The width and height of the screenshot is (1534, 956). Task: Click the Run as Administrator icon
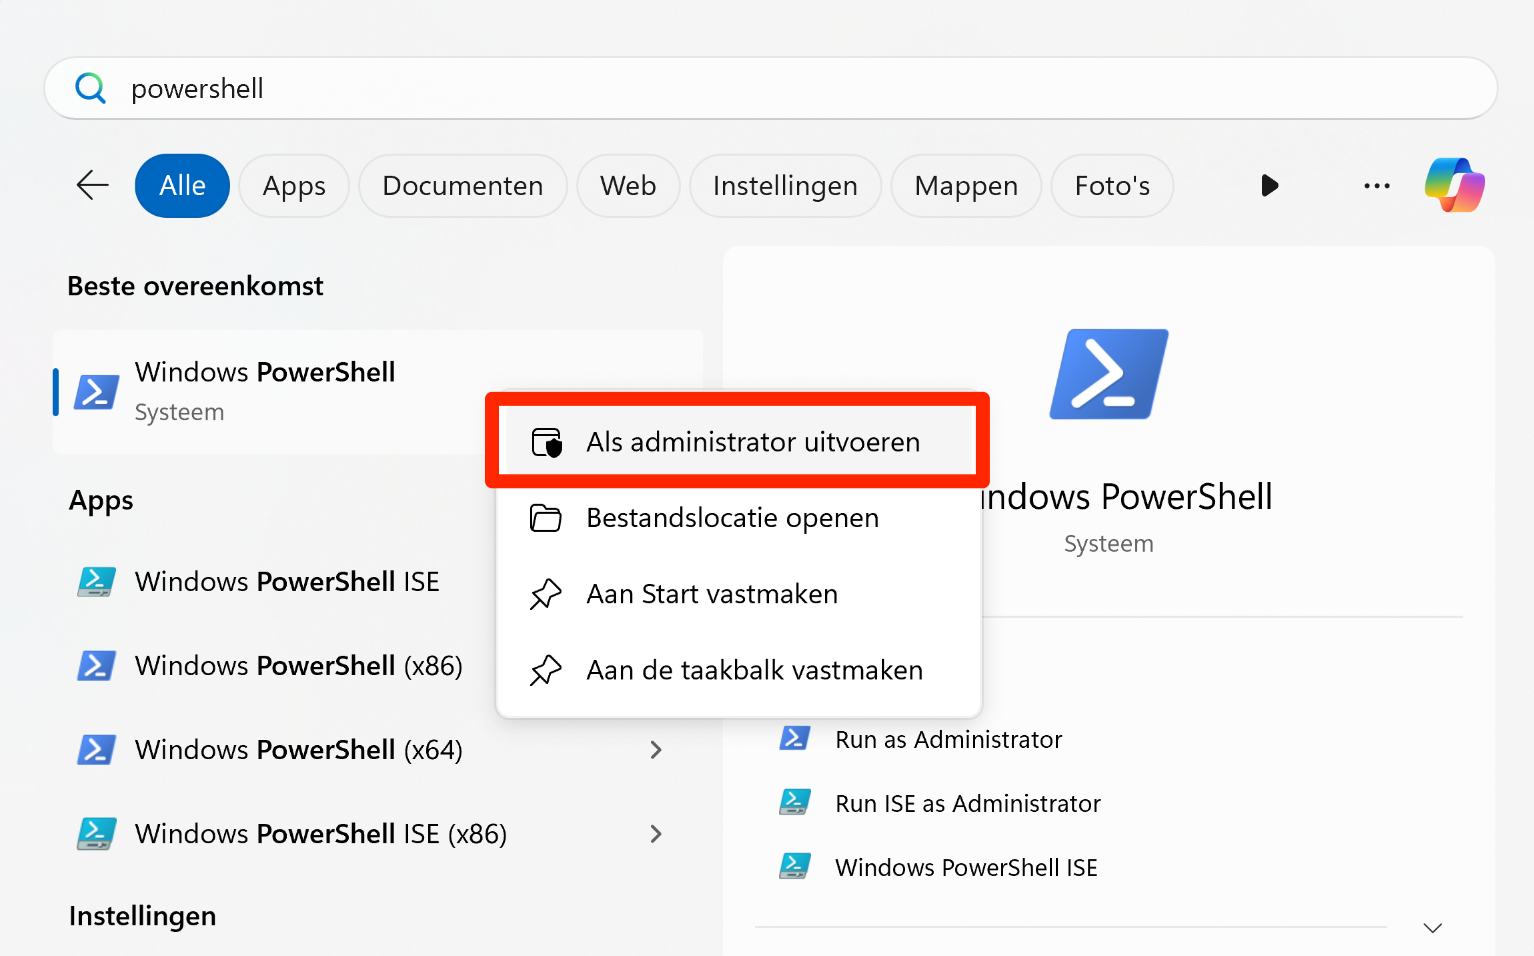[x=795, y=739]
